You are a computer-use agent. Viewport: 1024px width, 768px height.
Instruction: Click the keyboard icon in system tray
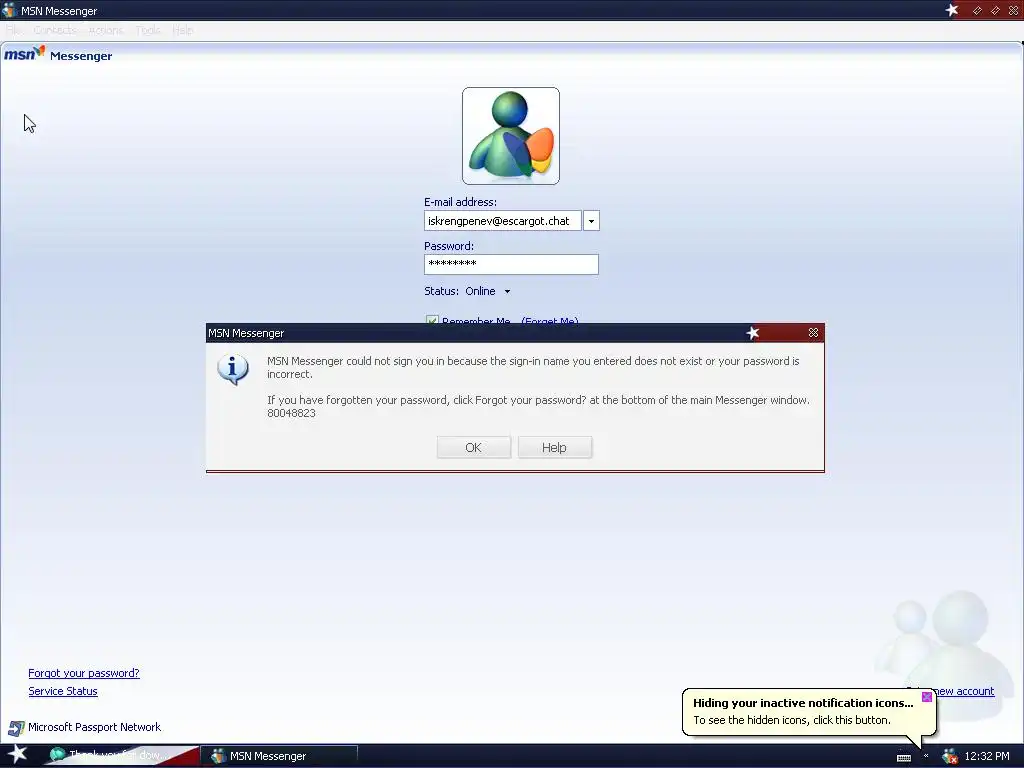click(x=904, y=757)
